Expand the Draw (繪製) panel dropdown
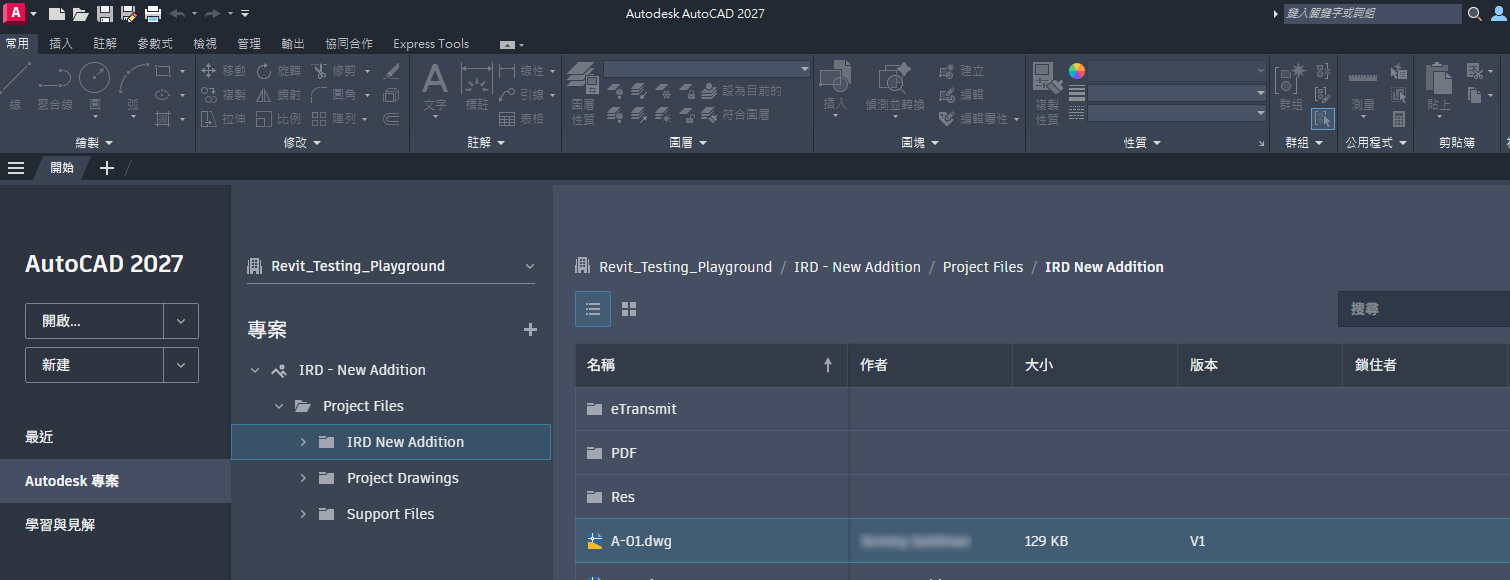1510x580 pixels. (95, 143)
